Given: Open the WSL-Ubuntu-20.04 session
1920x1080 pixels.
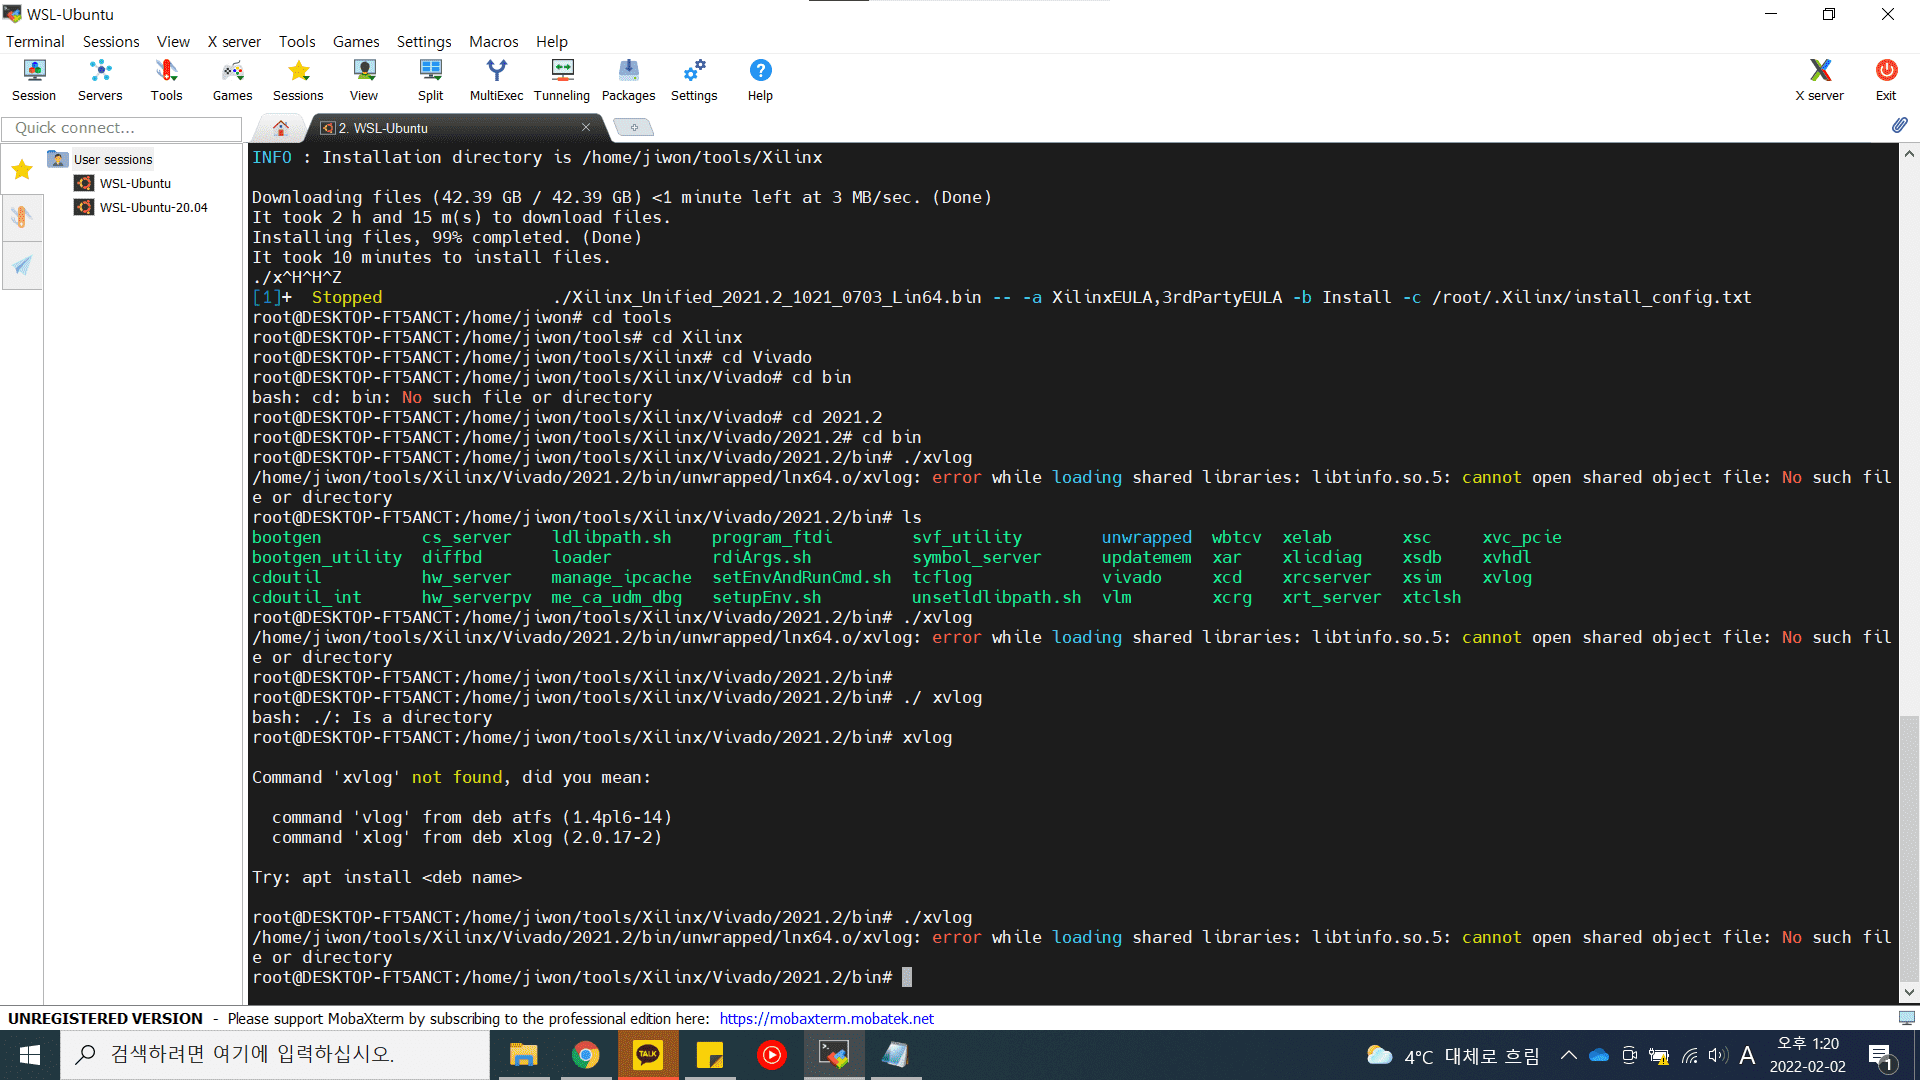Looking at the screenshot, I should (x=153, y=207).
